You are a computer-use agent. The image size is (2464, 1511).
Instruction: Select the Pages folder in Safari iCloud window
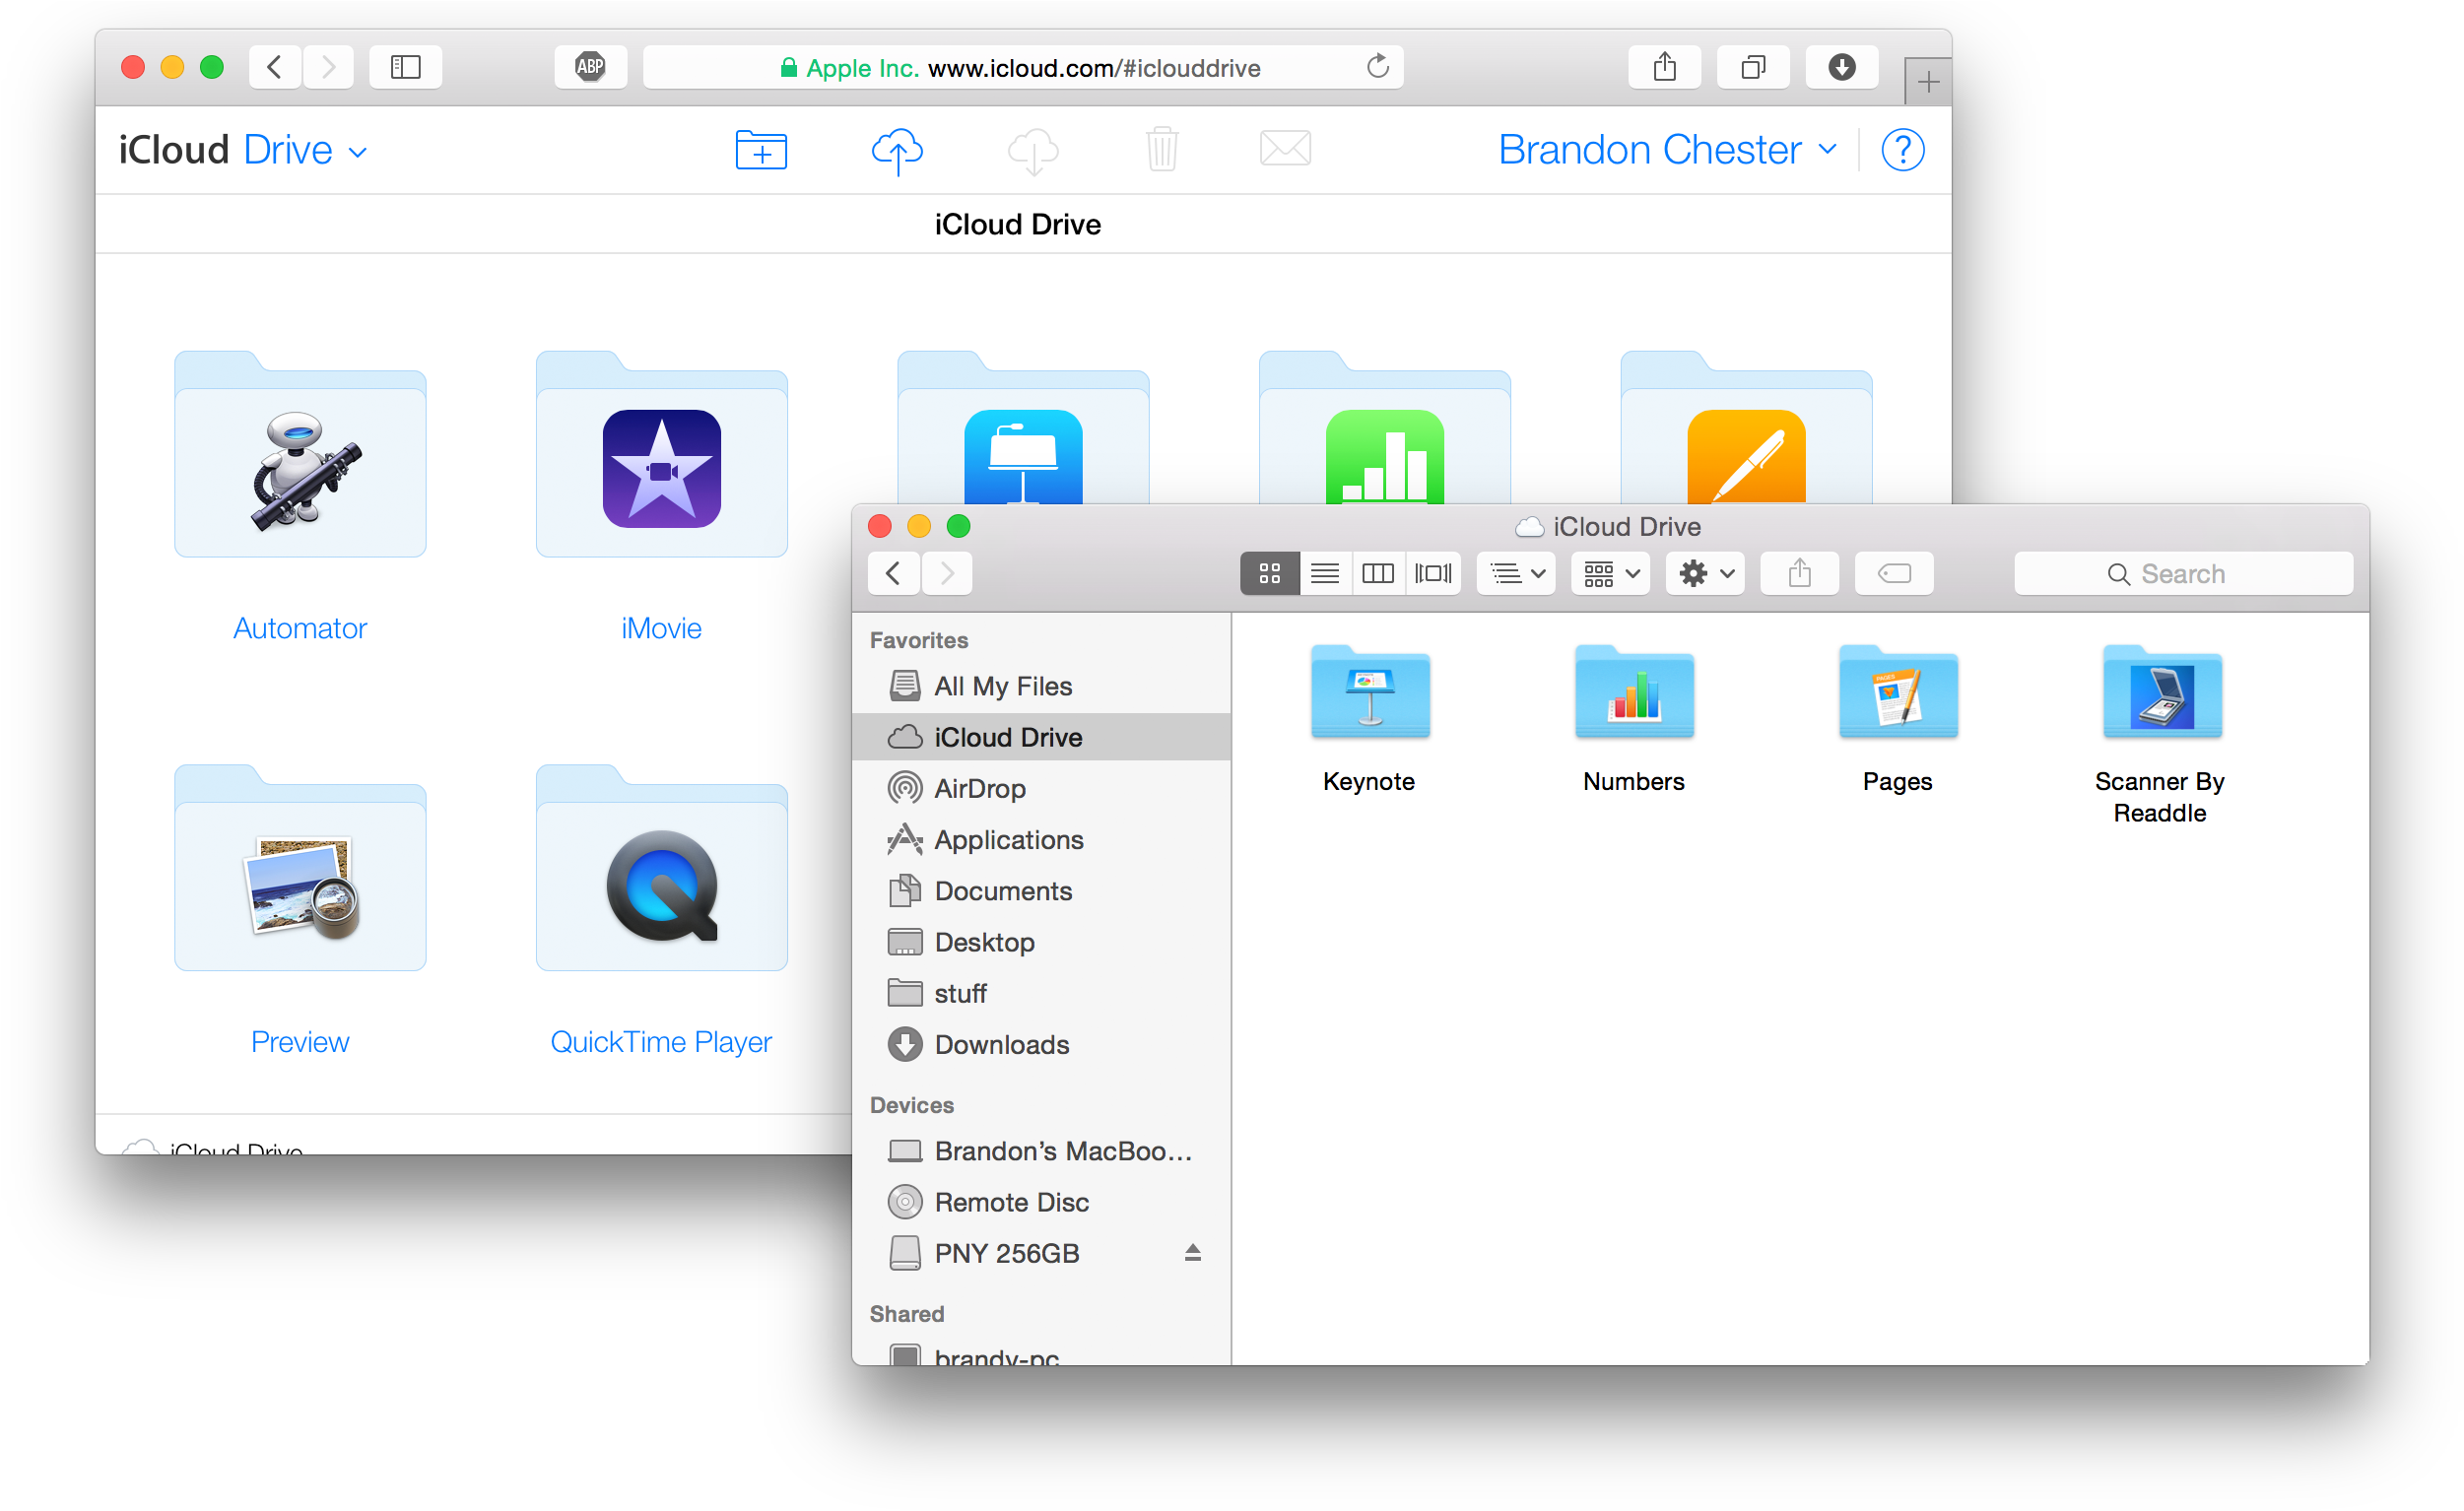tap(1746, 428)
